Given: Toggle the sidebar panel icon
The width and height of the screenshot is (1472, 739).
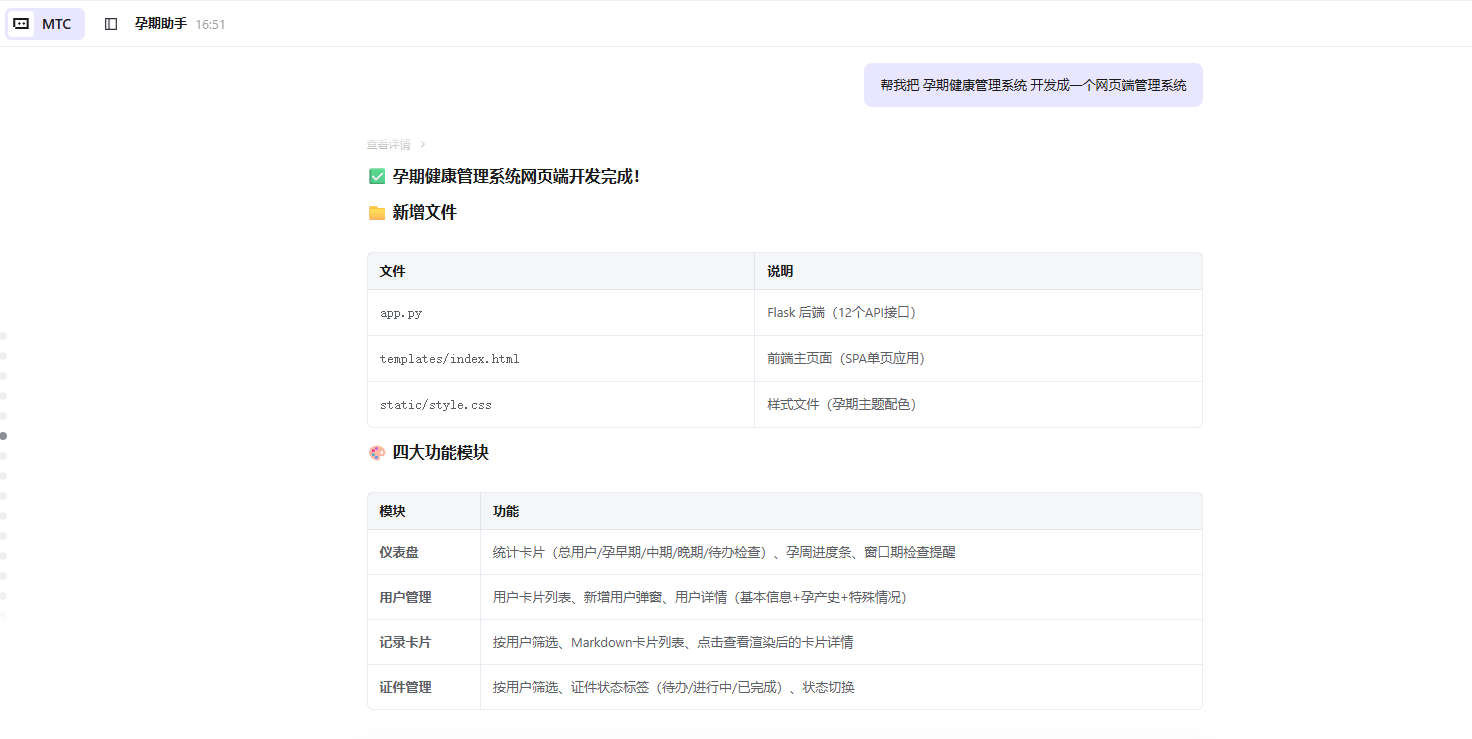Looking at the screenshot, I should 111,24.
